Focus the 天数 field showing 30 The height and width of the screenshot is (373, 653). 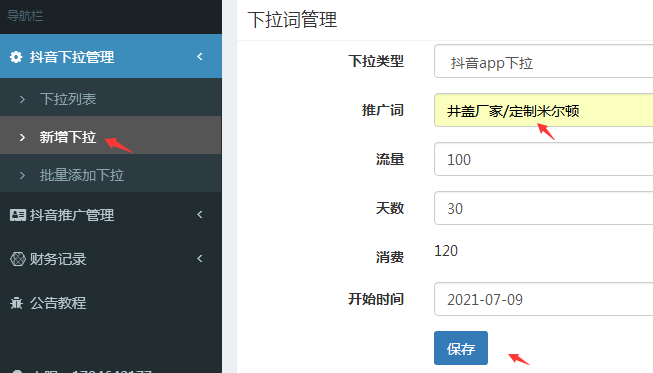point(543,208)
